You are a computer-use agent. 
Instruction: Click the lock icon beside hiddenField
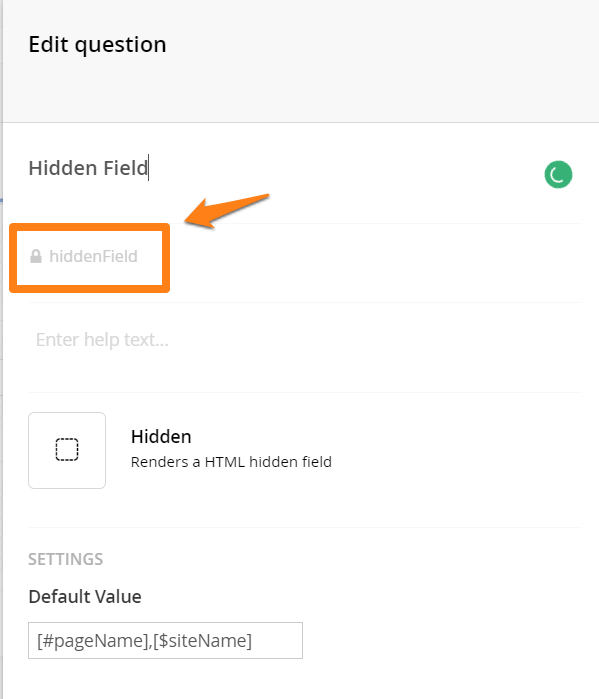(36, 256)
